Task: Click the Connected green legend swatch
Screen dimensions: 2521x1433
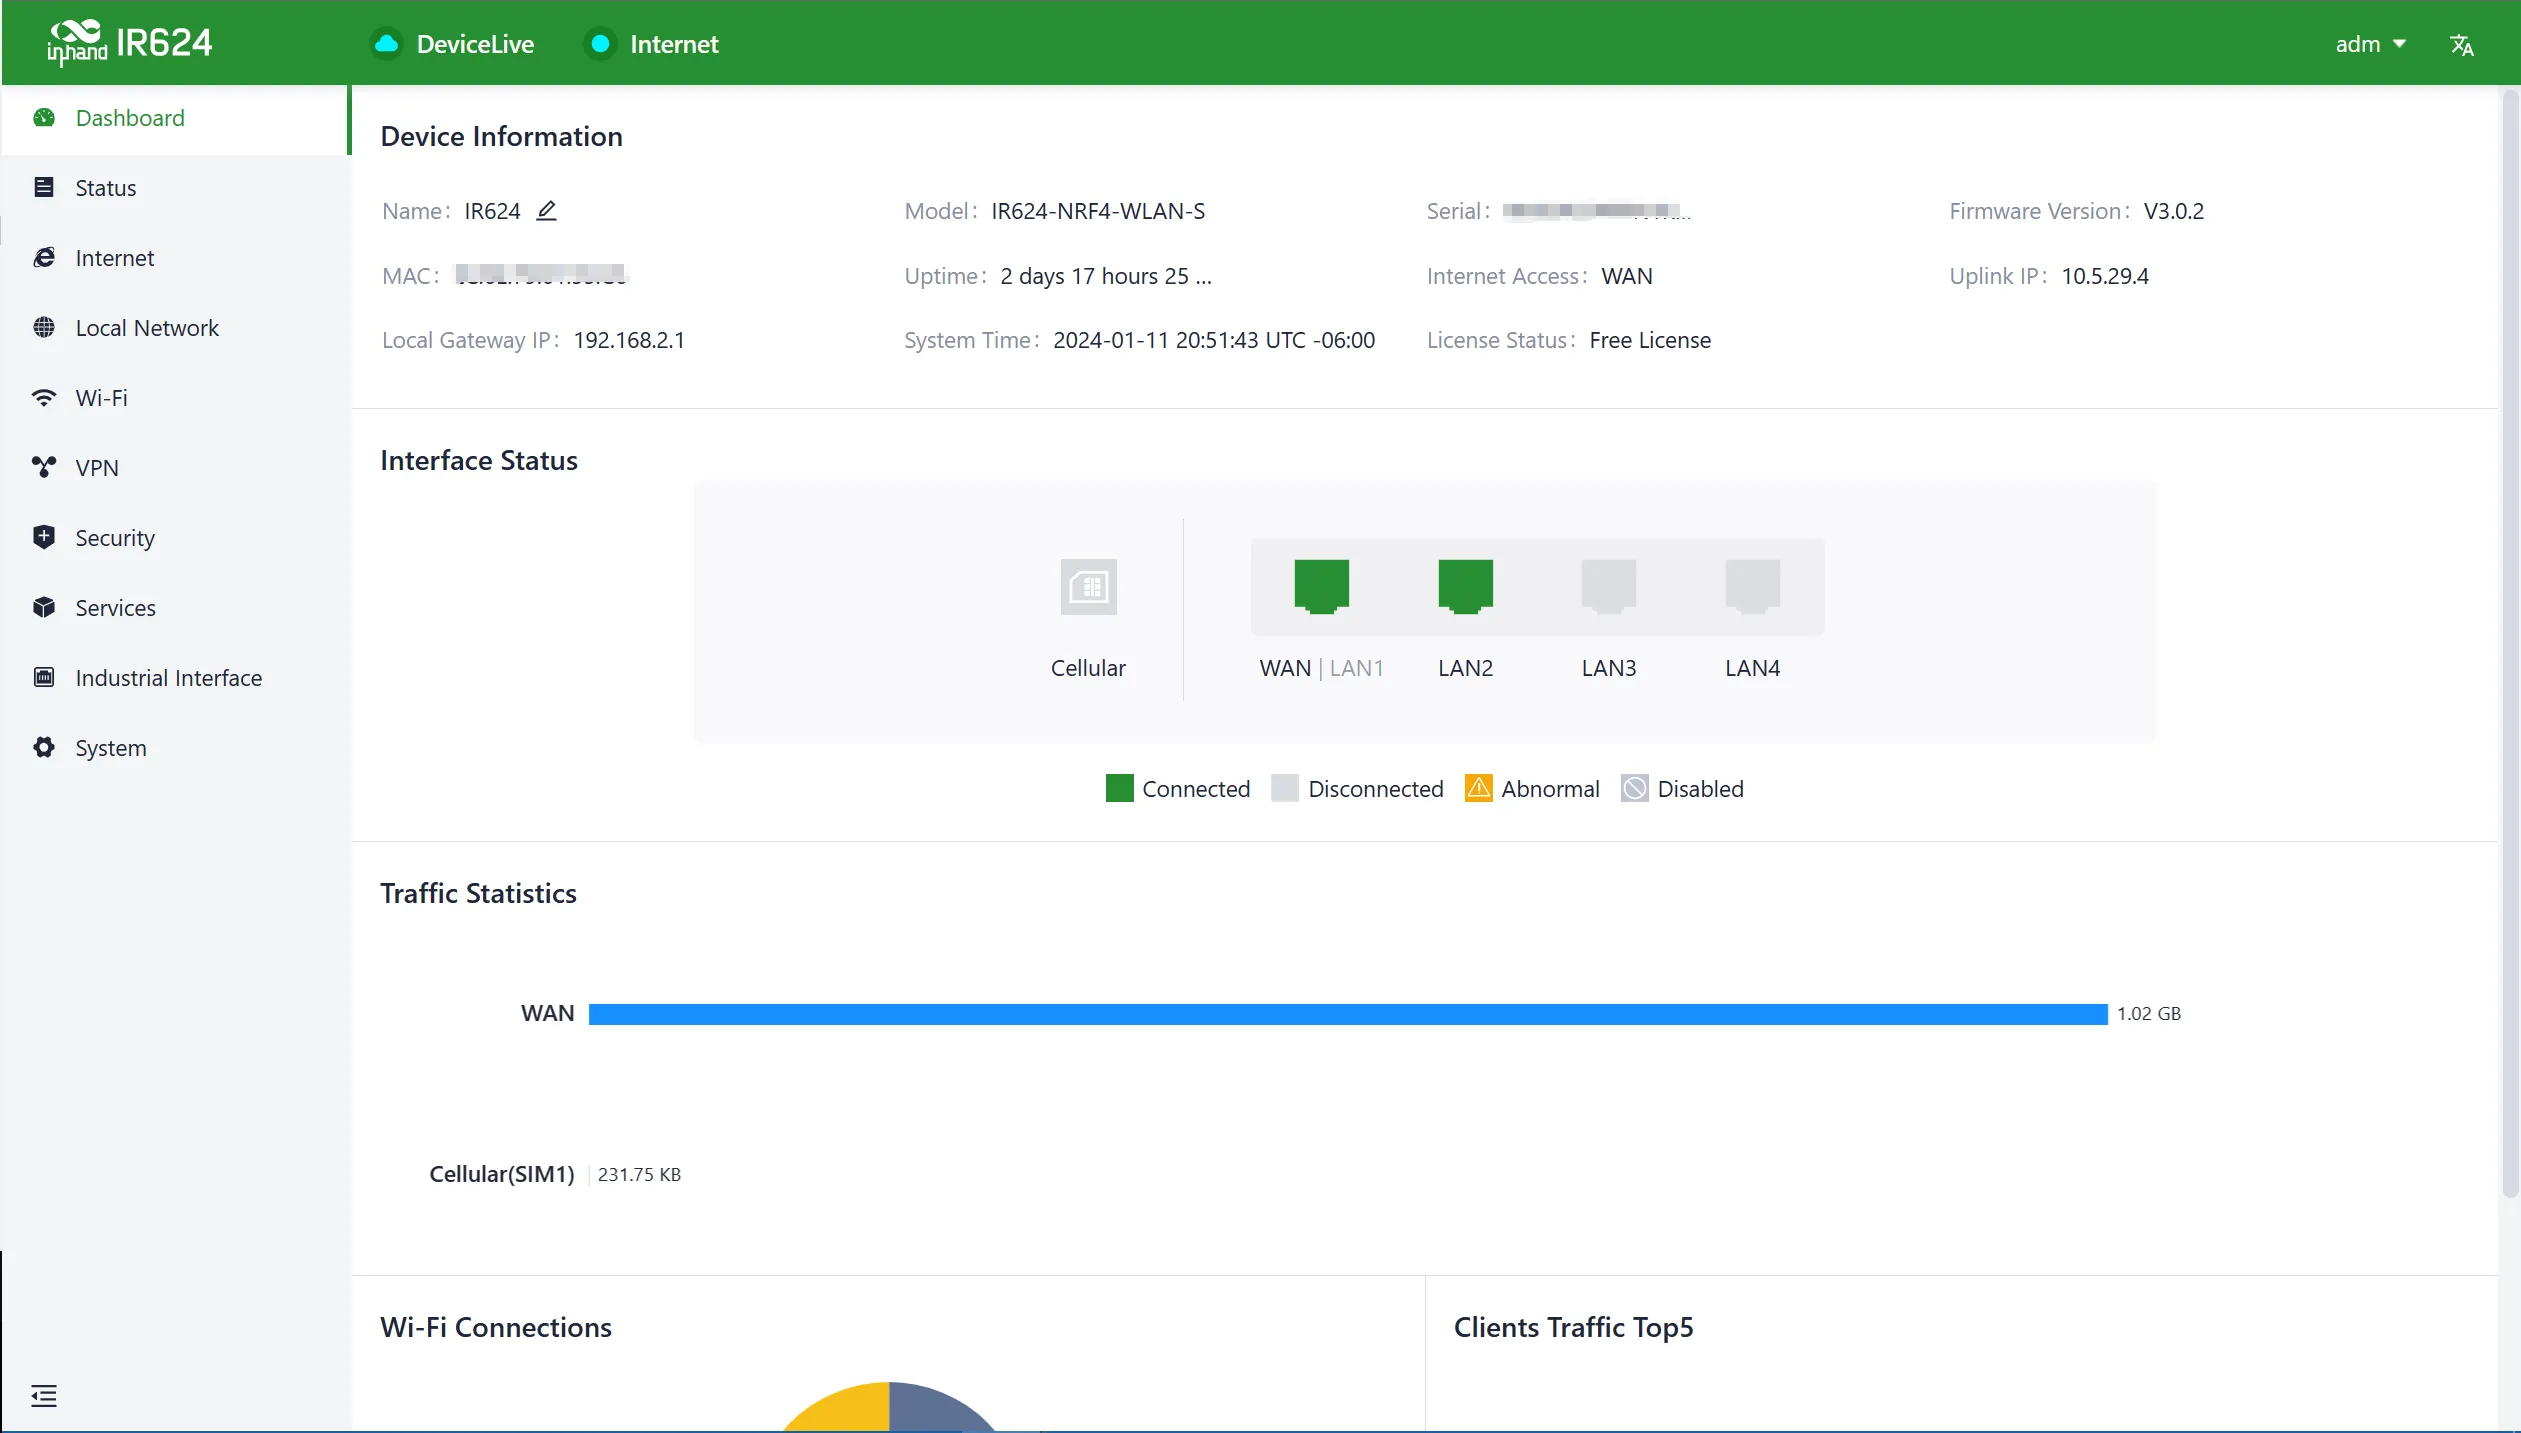Action: click(x=1119, y=788)
